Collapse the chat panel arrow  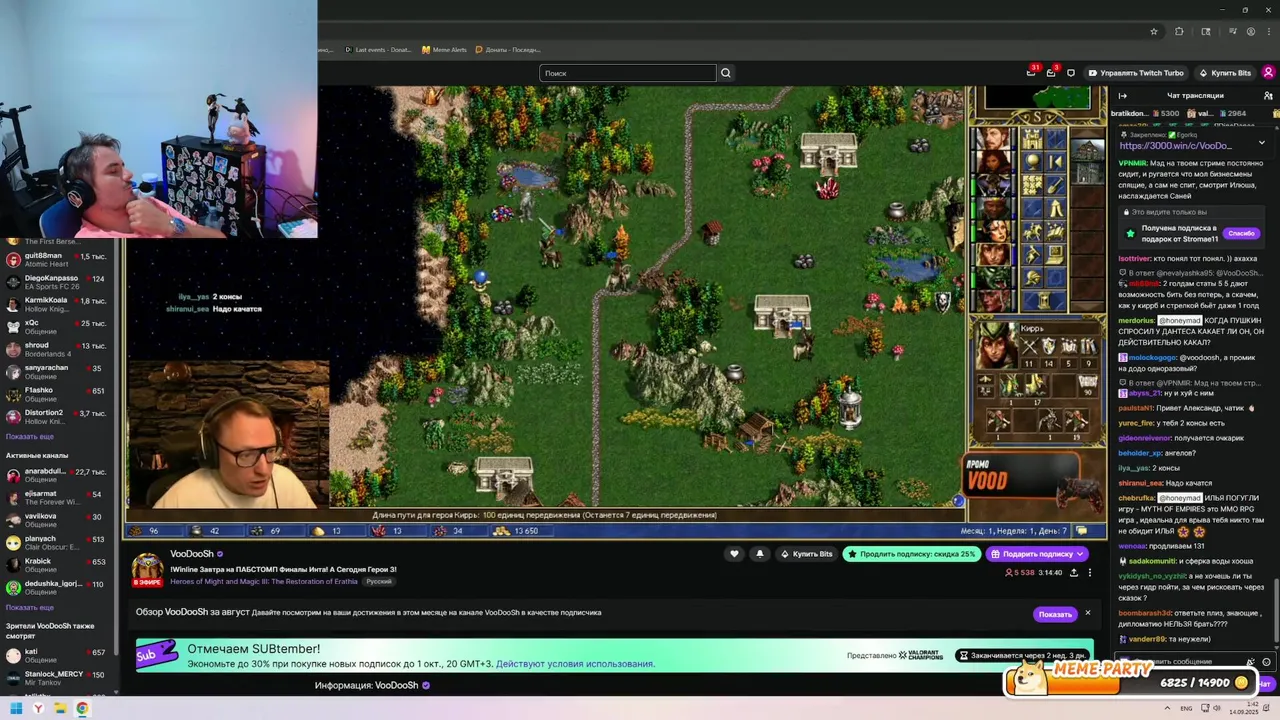pyautogui.click(x=1122, y=96)
